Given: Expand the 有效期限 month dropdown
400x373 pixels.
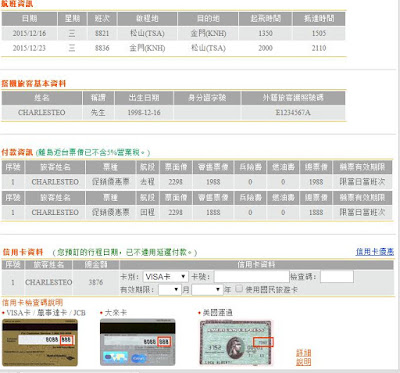Looking at the screenshot, I should tap(170, 290).
